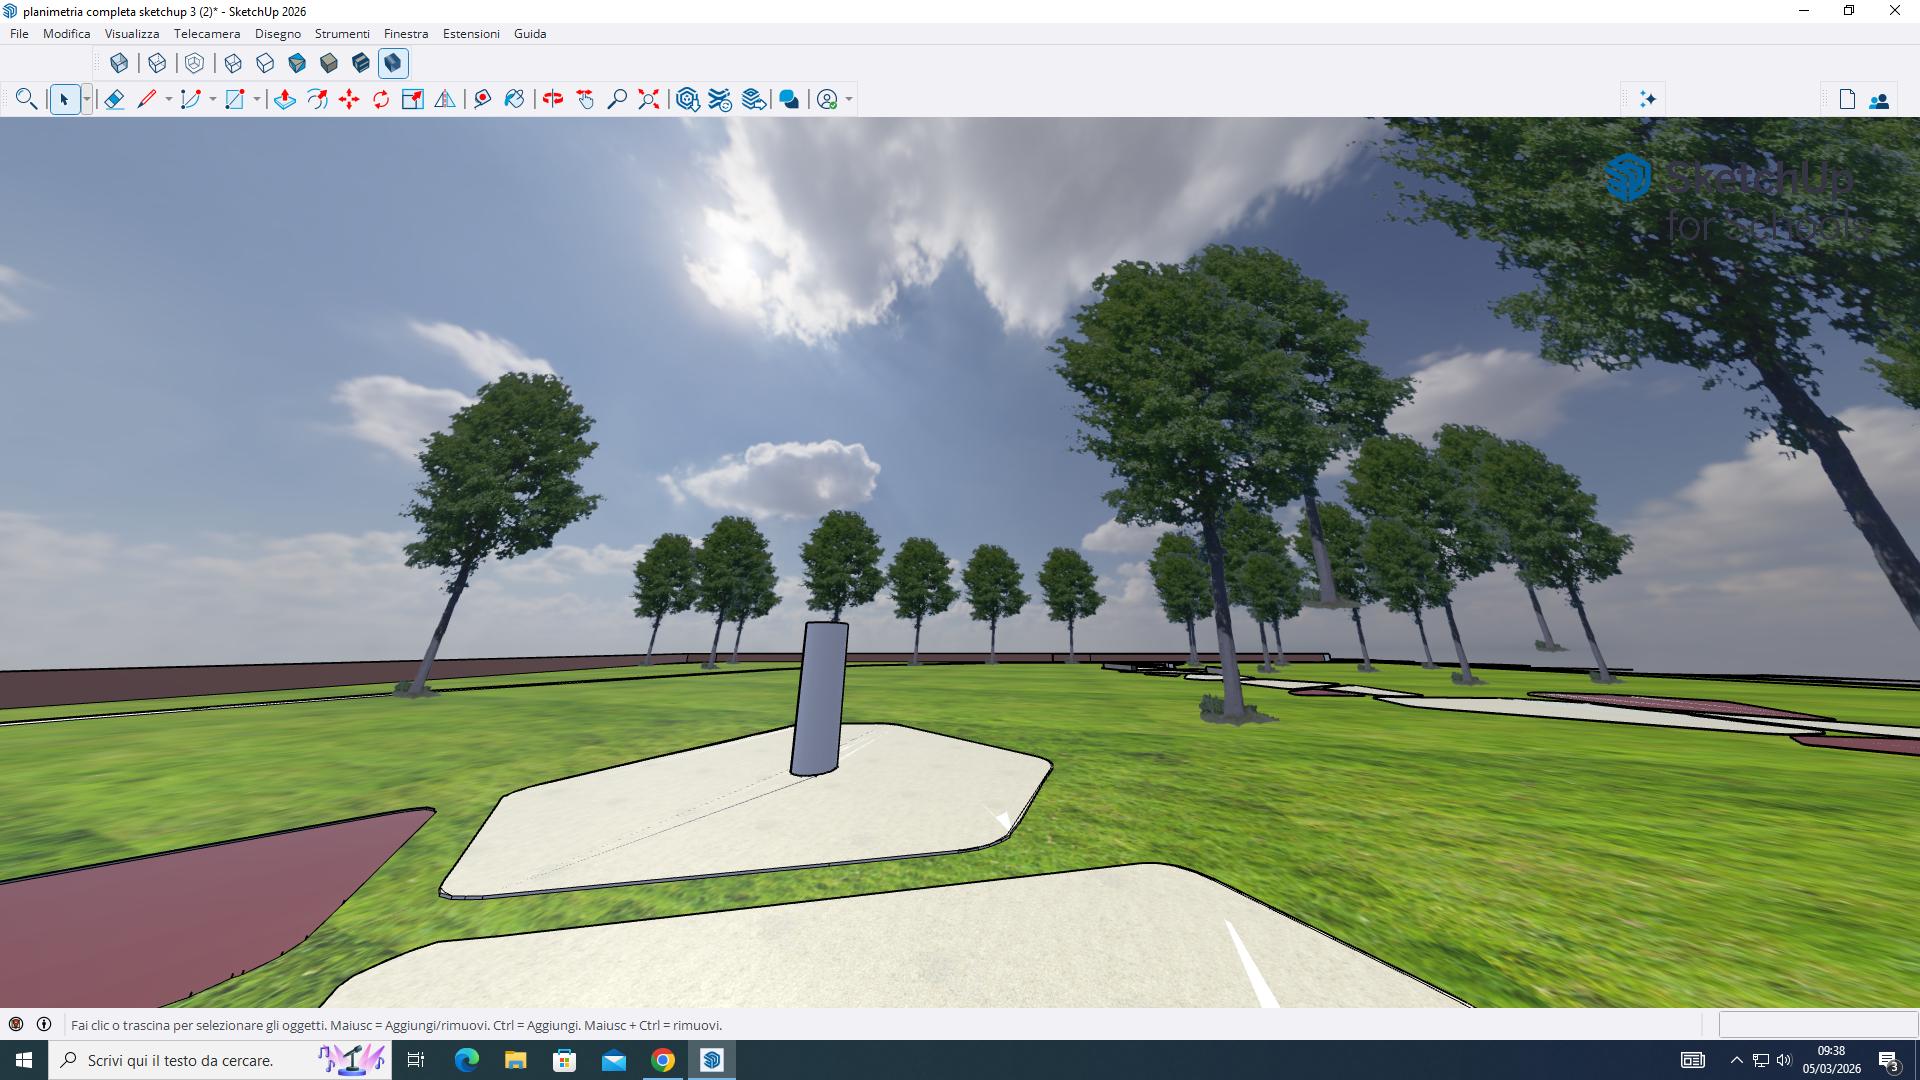
Task: Expand the account profile dropdown arrow
Action: [849, 99]
